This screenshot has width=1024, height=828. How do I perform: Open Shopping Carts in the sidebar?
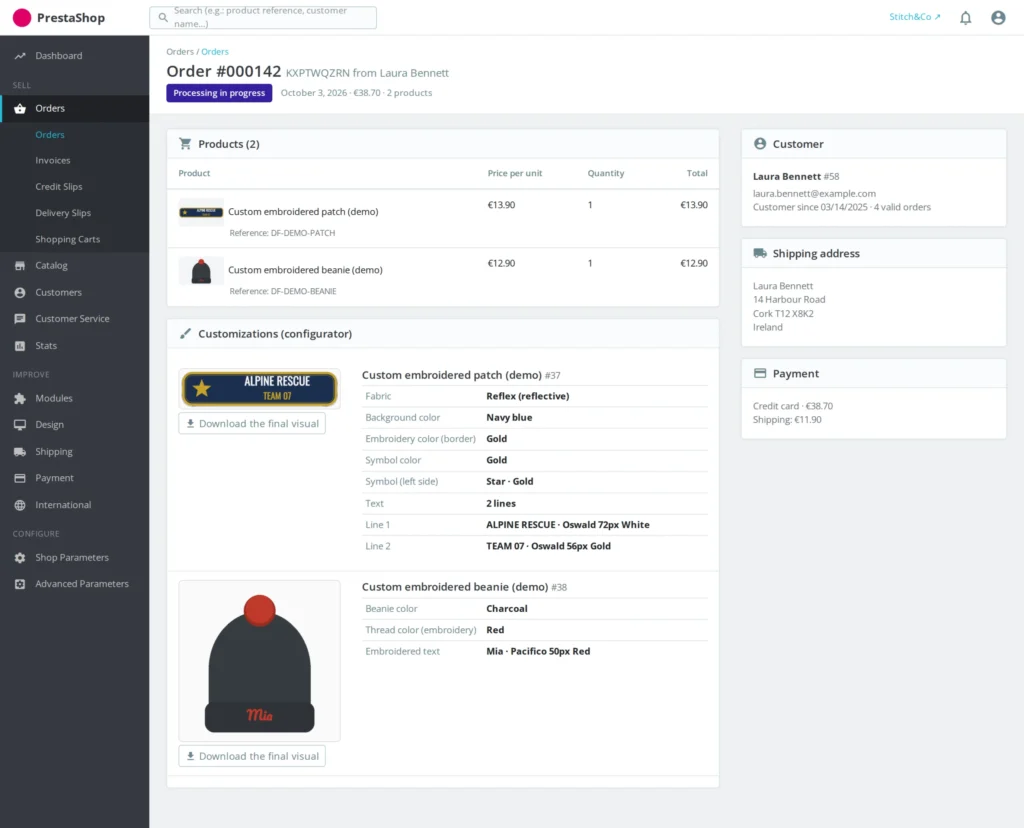click(68, 240)
